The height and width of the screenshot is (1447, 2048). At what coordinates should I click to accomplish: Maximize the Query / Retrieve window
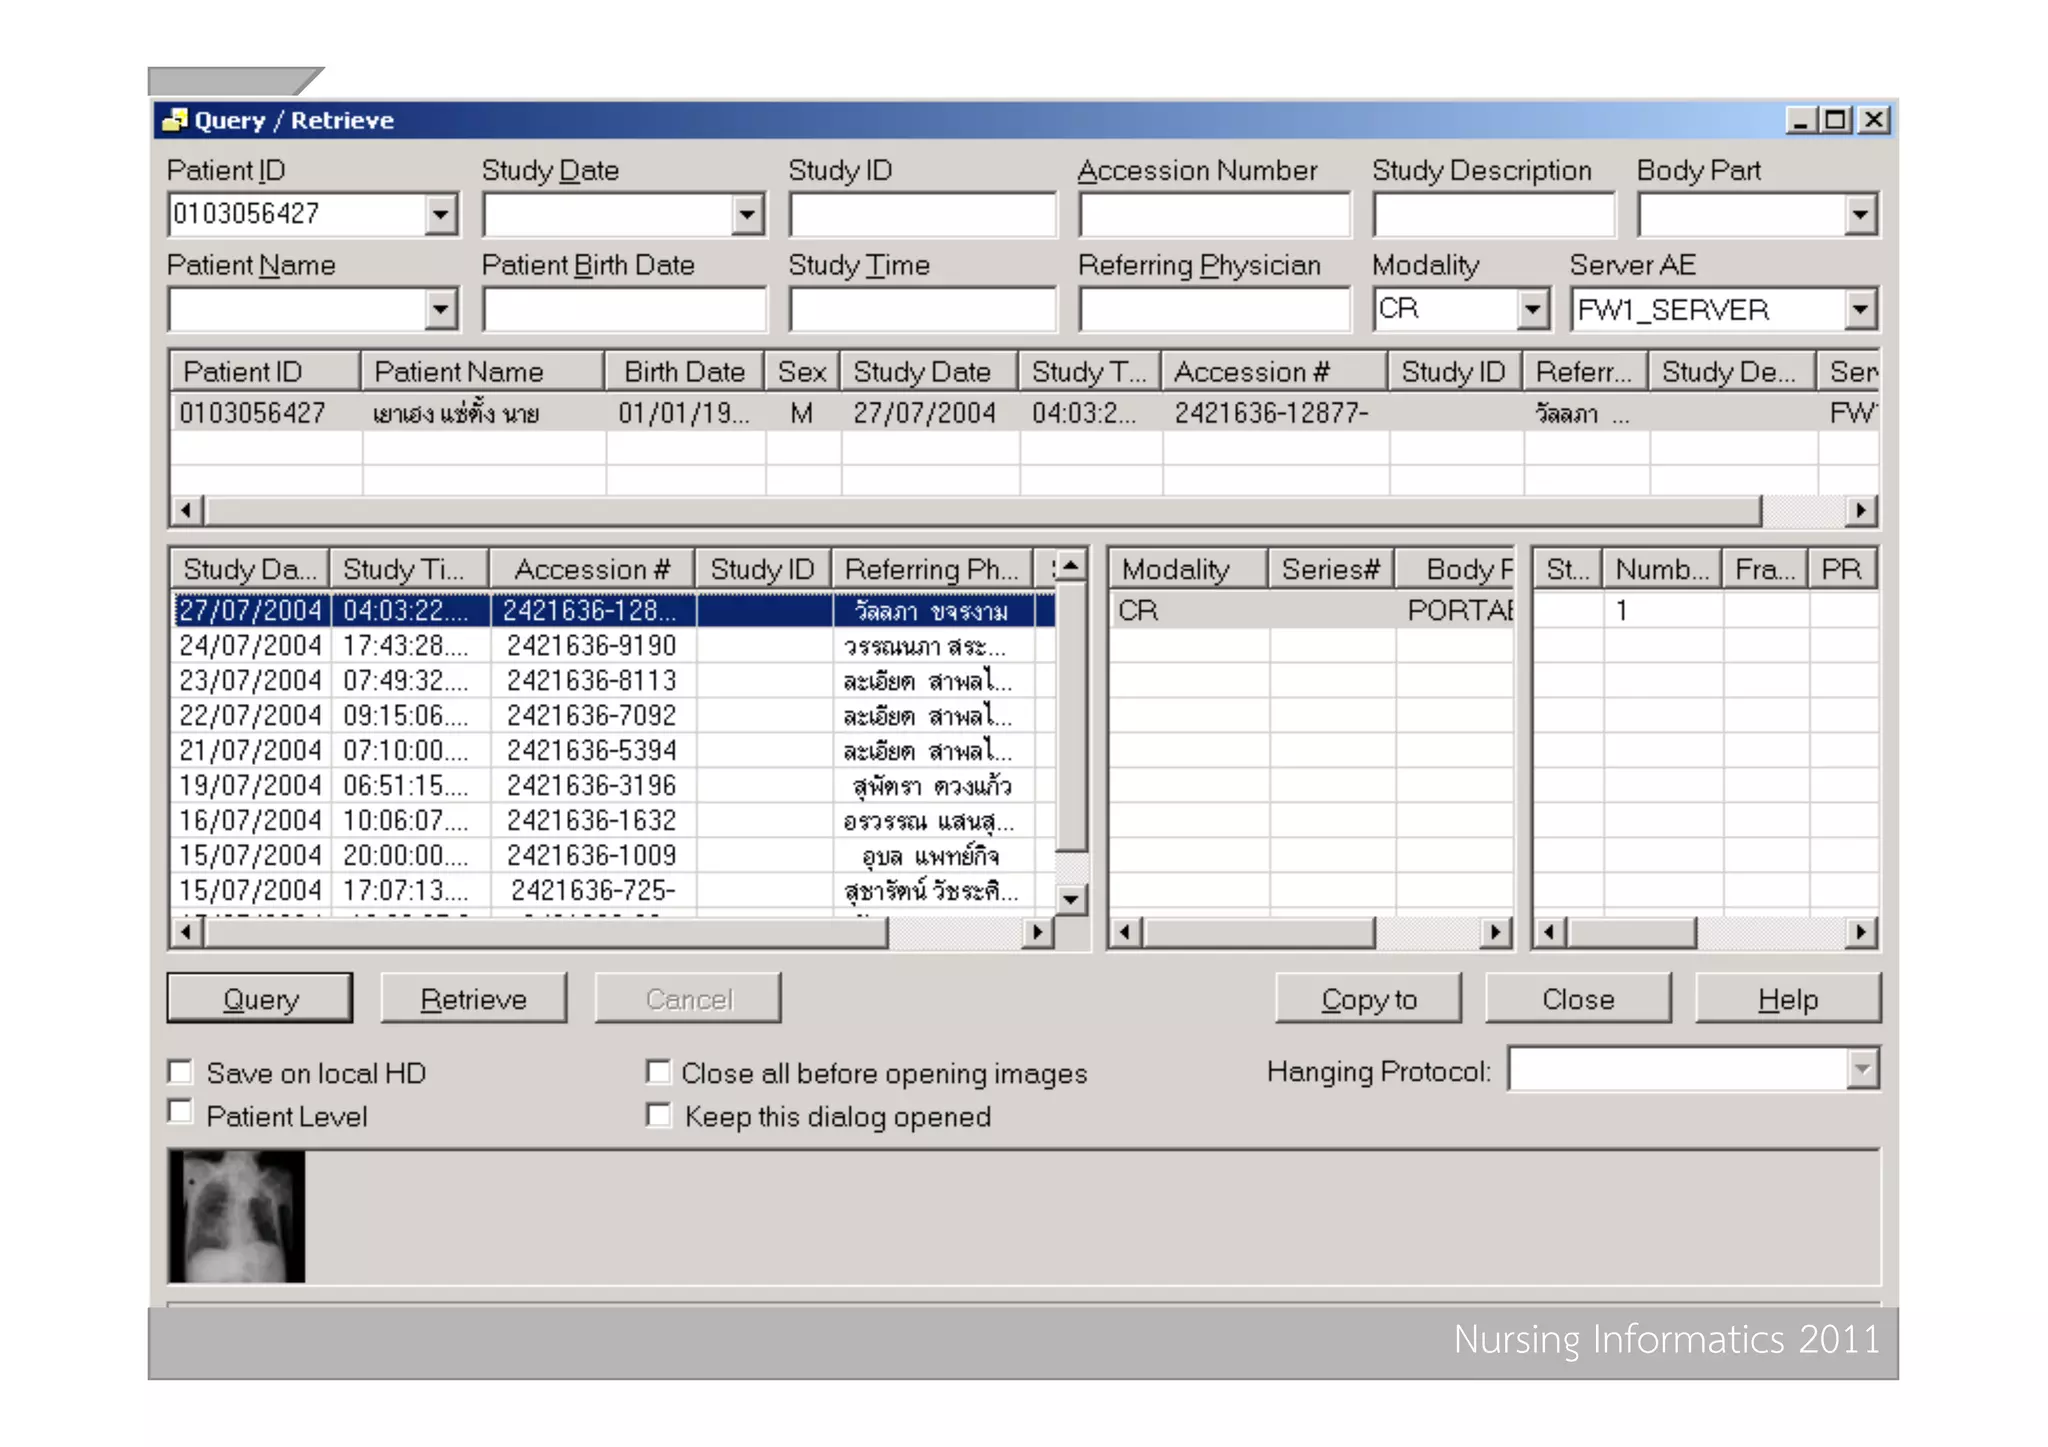[x=1835, y=120]
